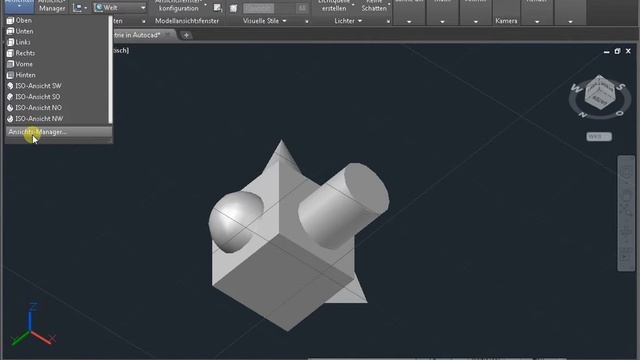The width and height of the screenshot is (640, 360).
Task: Click the visual style cube icon
Action: click(x=233, y=9)
